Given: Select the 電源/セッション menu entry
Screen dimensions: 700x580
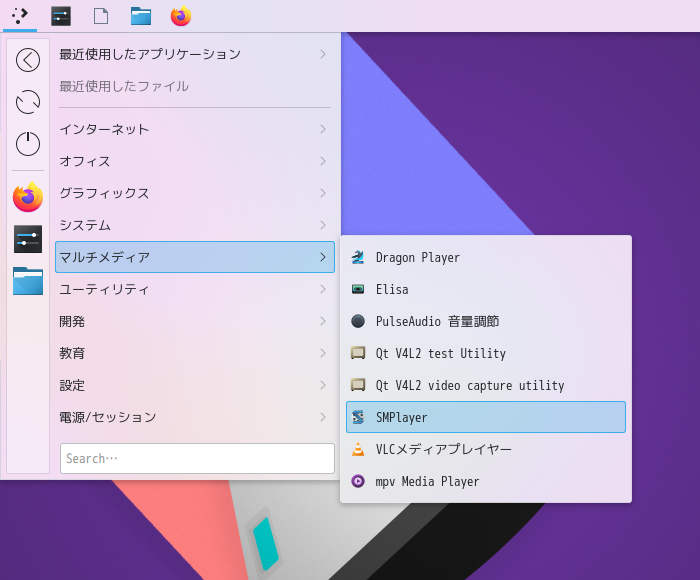Looking at the screenshot, I should pyautogui.click(x=195, y=417).
